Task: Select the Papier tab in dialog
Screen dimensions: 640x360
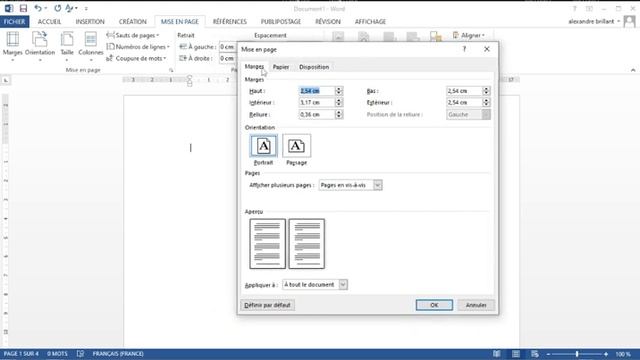Action: pos(281,67)
